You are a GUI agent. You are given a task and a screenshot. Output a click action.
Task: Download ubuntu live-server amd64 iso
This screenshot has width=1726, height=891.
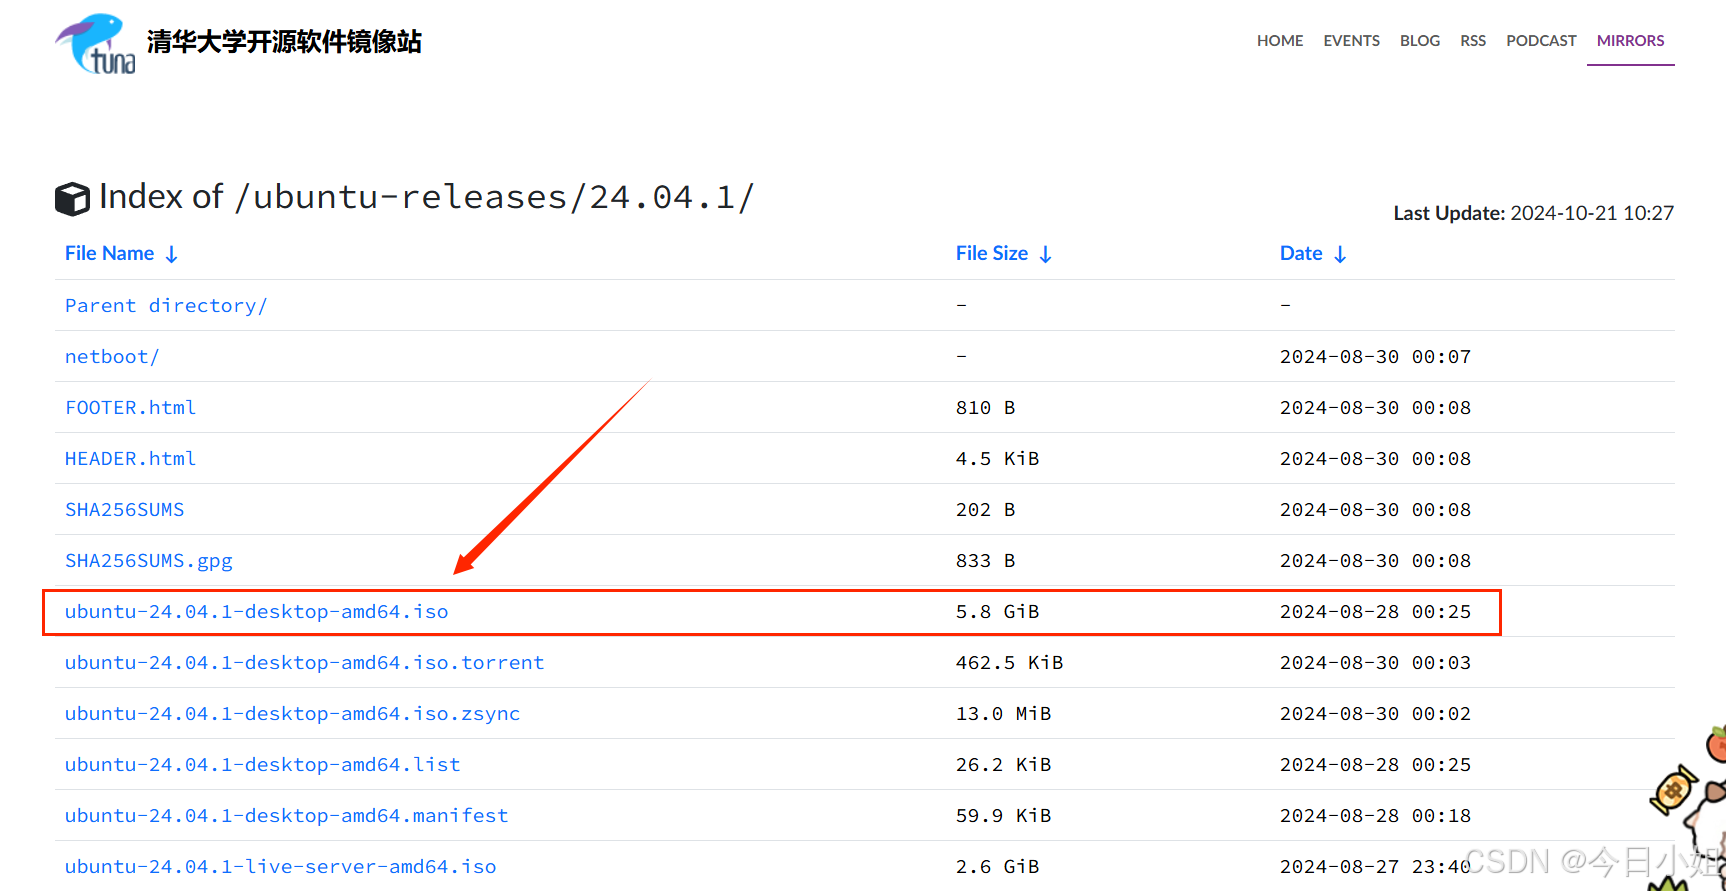point(280,867)
